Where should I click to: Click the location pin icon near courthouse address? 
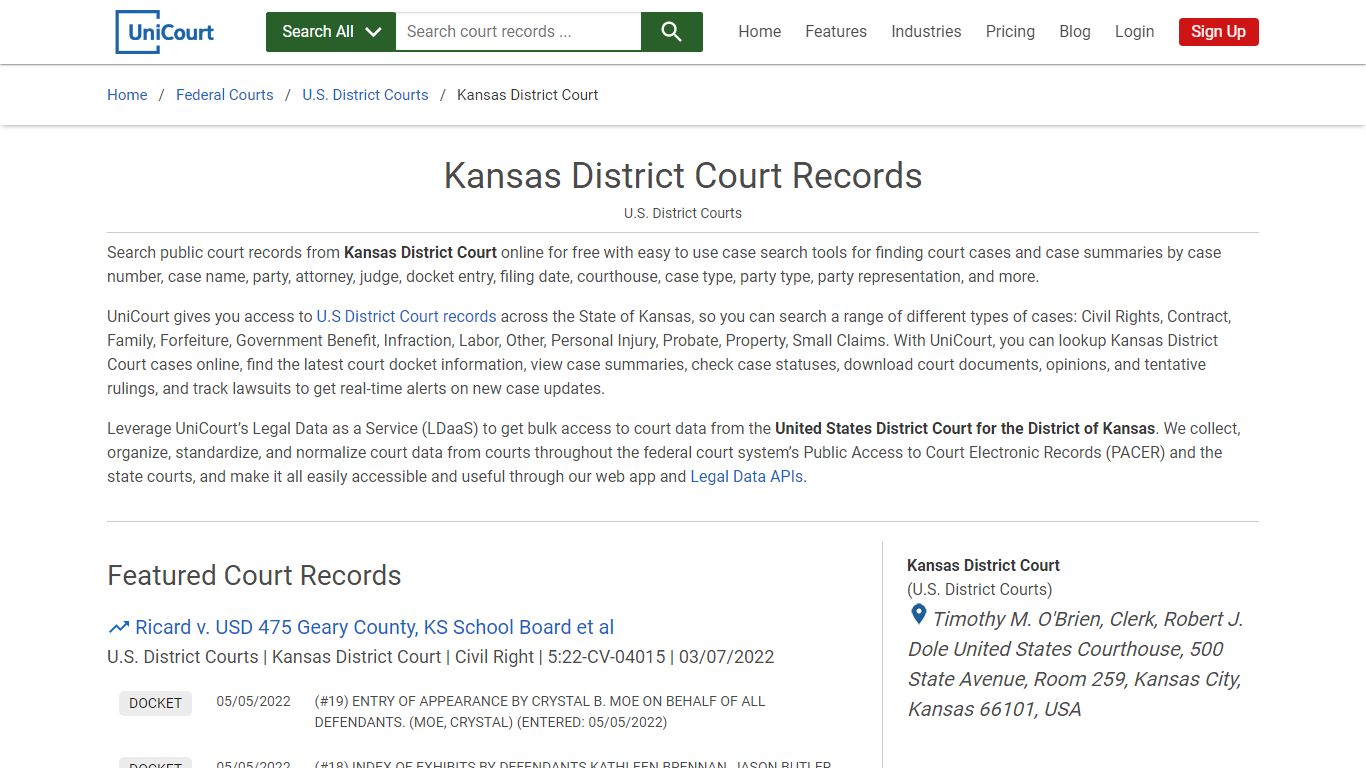[918, 615]
